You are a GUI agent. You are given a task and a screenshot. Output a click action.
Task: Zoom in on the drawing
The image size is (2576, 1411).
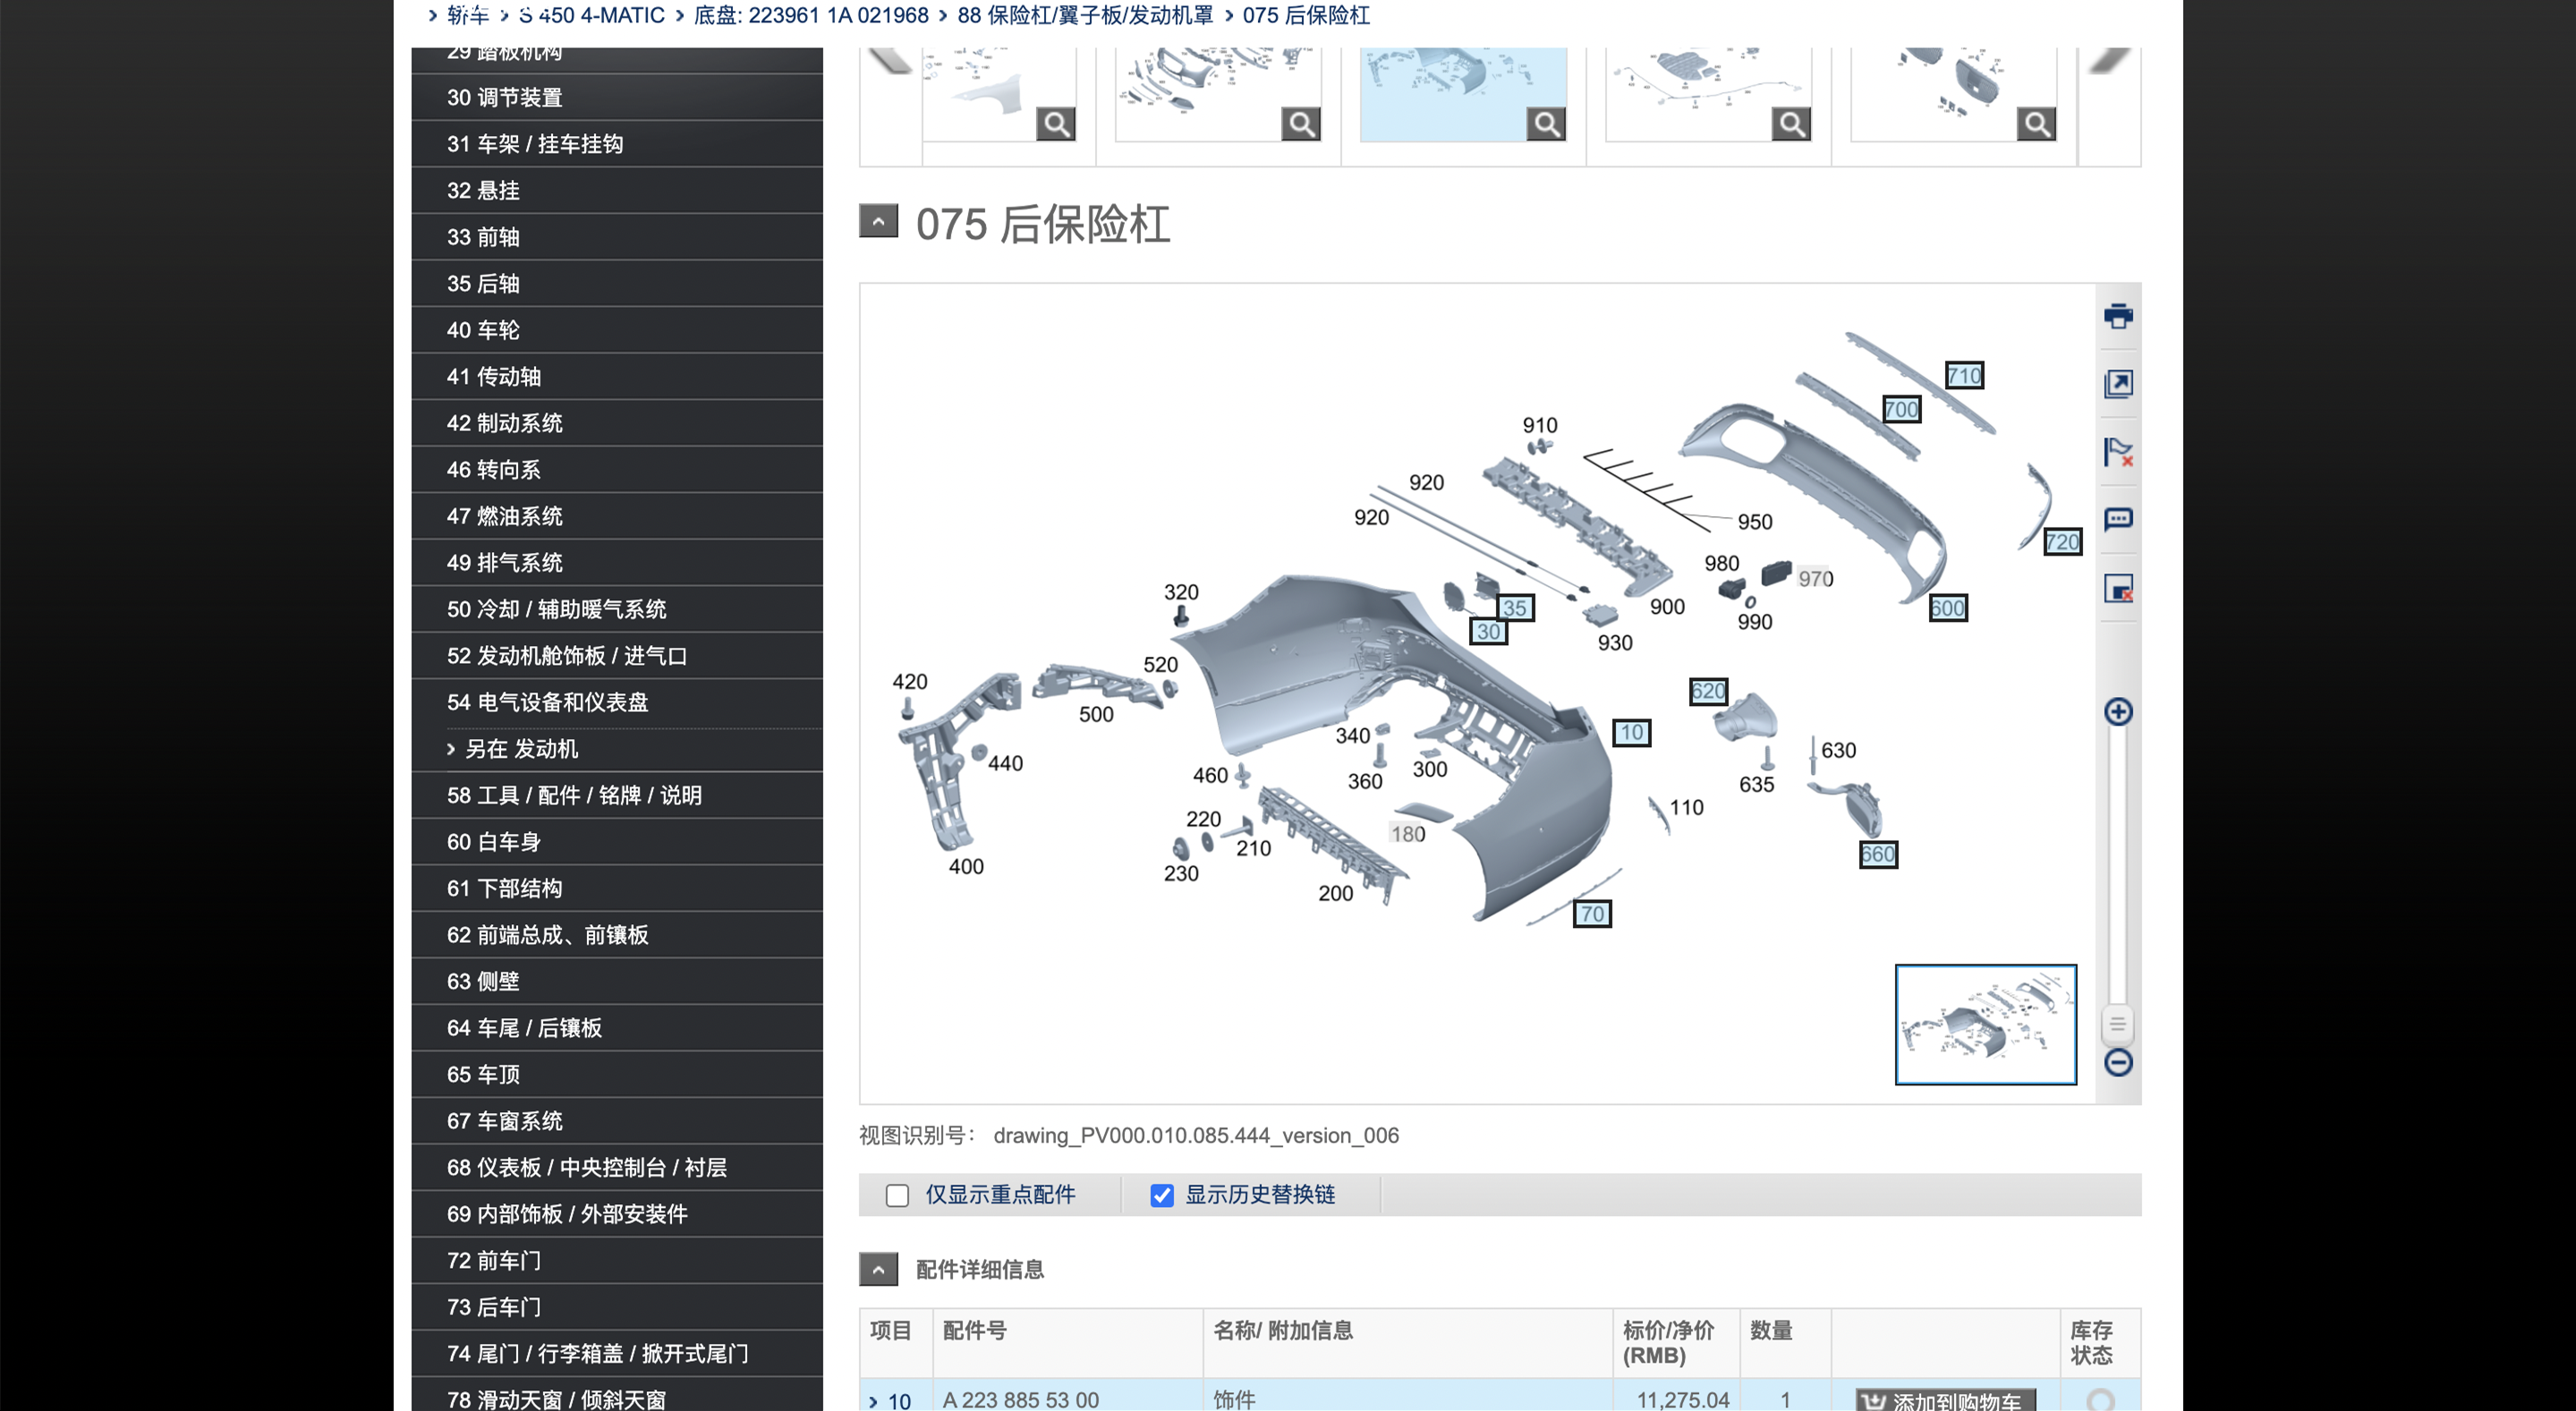pyautogui.click(x=2117, y=712)
